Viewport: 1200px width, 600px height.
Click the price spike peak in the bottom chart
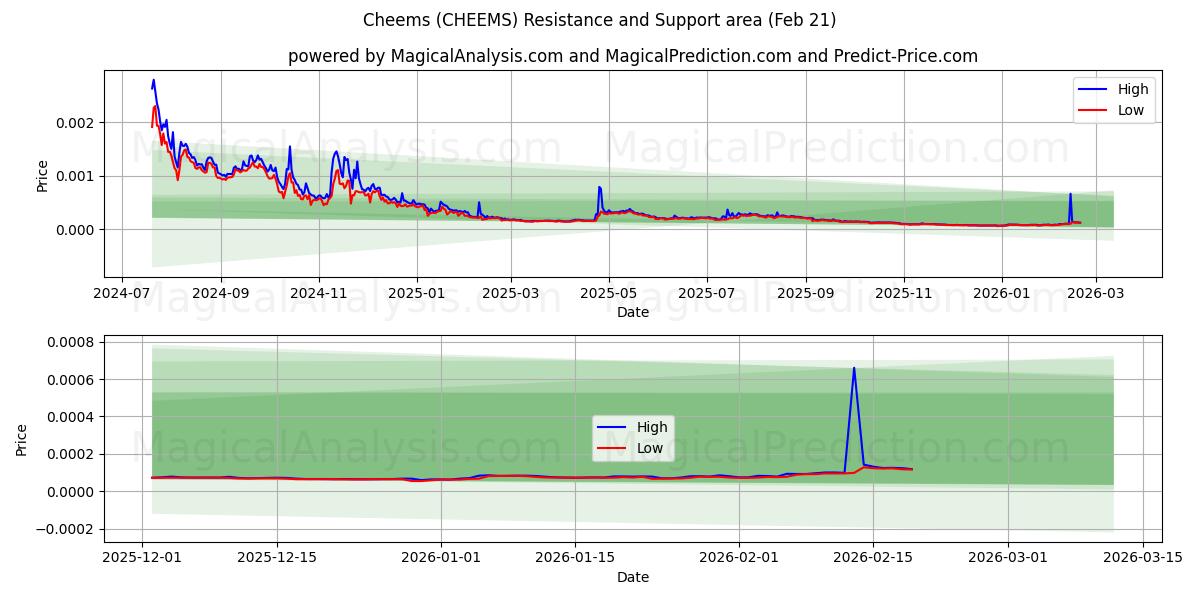pyautogui.click(x=854, y=368)
